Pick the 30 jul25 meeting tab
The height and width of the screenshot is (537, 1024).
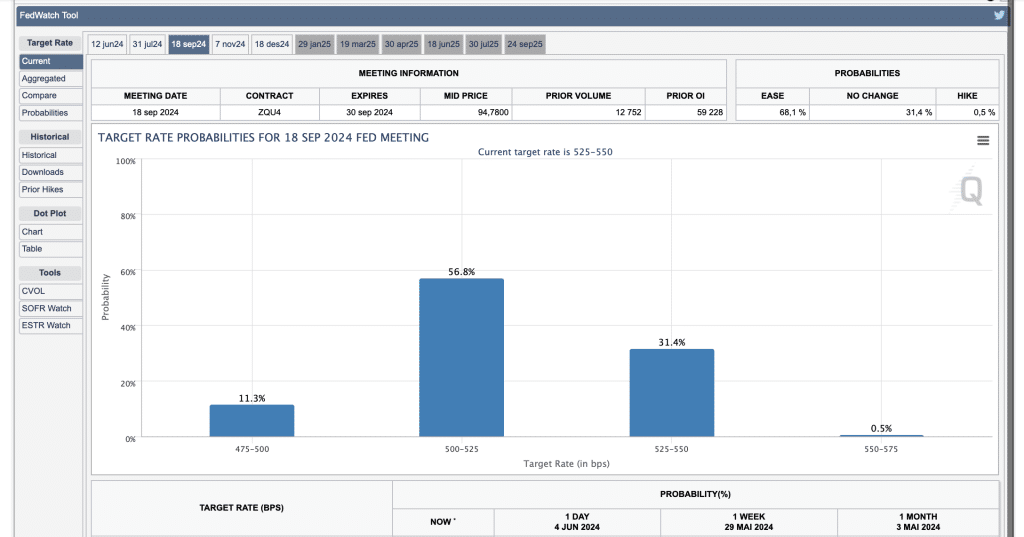[x=483, y=44]
